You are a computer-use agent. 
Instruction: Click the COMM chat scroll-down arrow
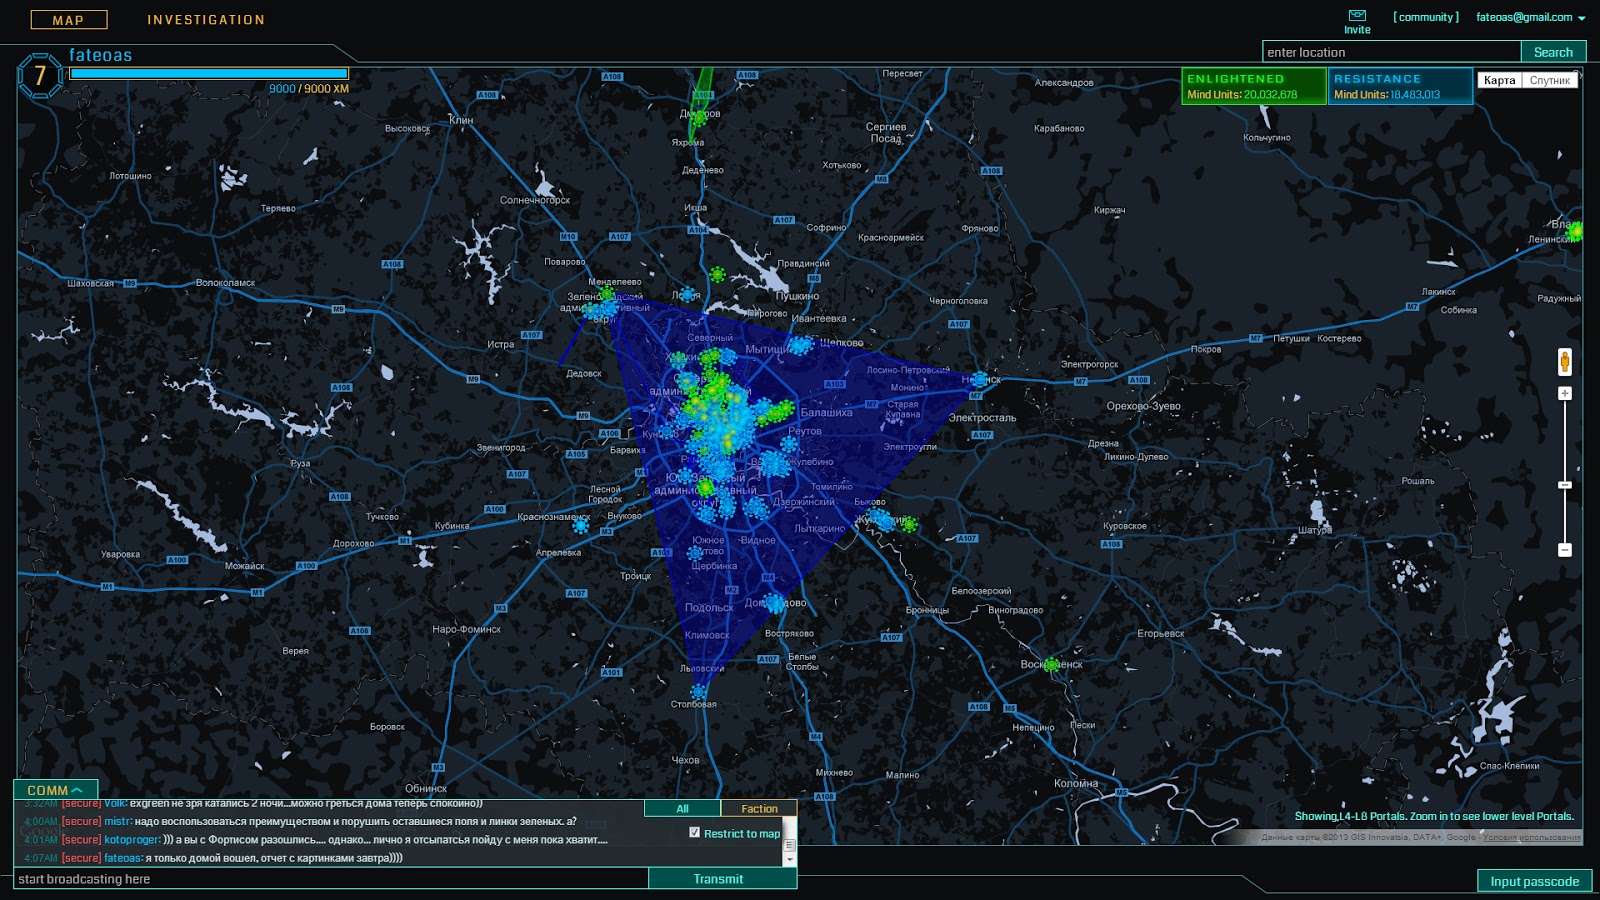(x=790, y=859)
